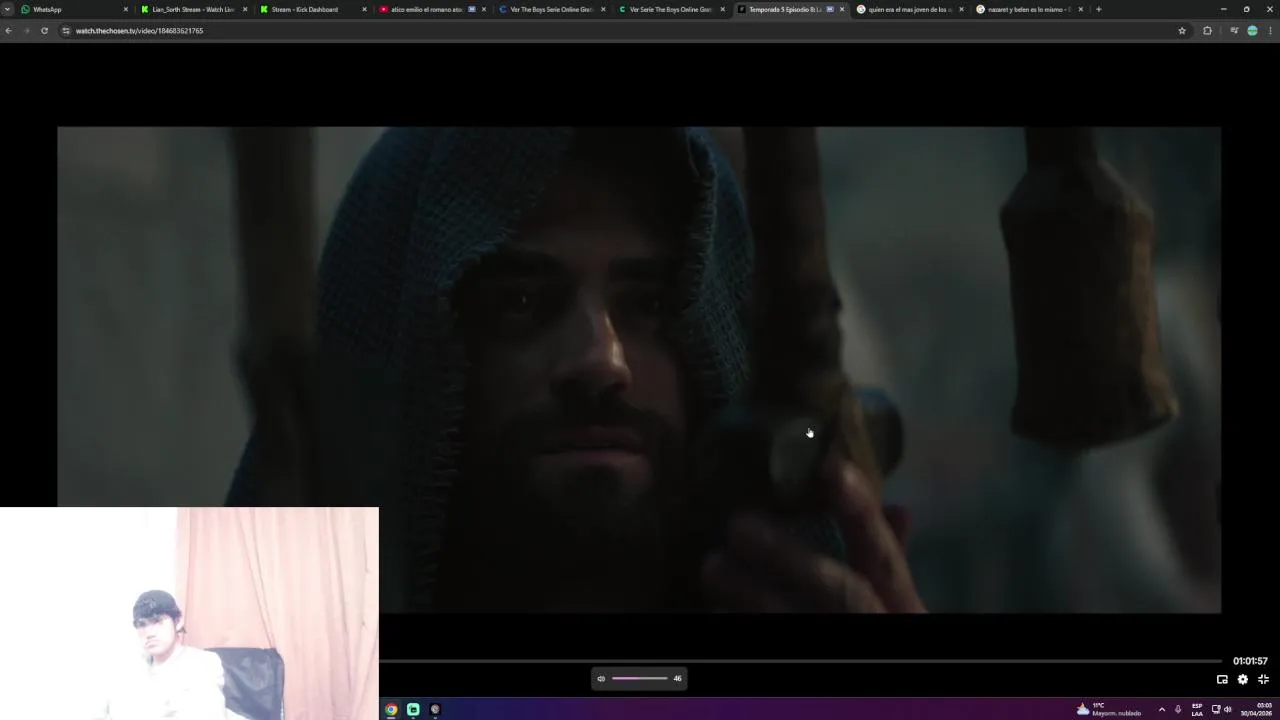Viewport: 1280px width, 720px height.
Task: Open the green taskbar app icon
Action: tap(413, 709)
